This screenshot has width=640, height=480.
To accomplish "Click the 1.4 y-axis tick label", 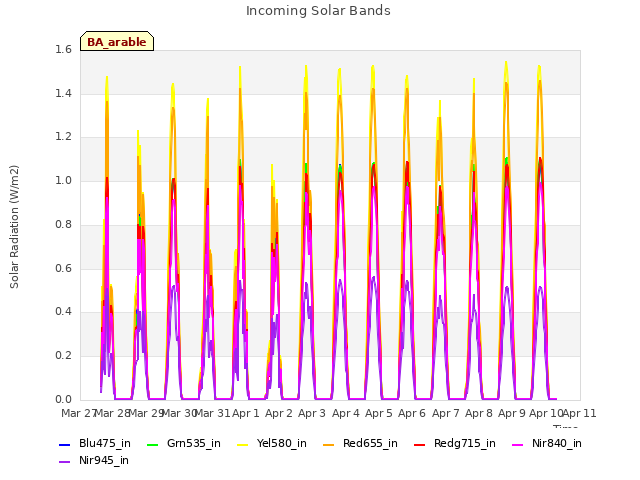I will coord(63,93).
